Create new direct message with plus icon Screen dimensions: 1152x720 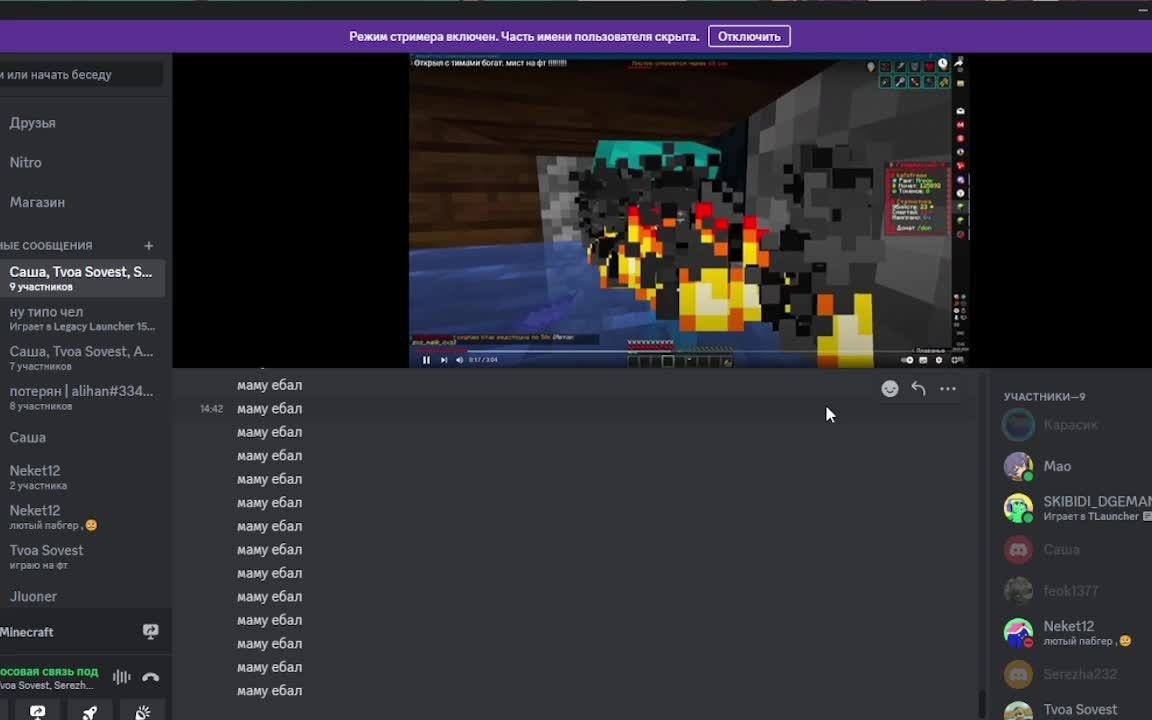click(148, 245)
